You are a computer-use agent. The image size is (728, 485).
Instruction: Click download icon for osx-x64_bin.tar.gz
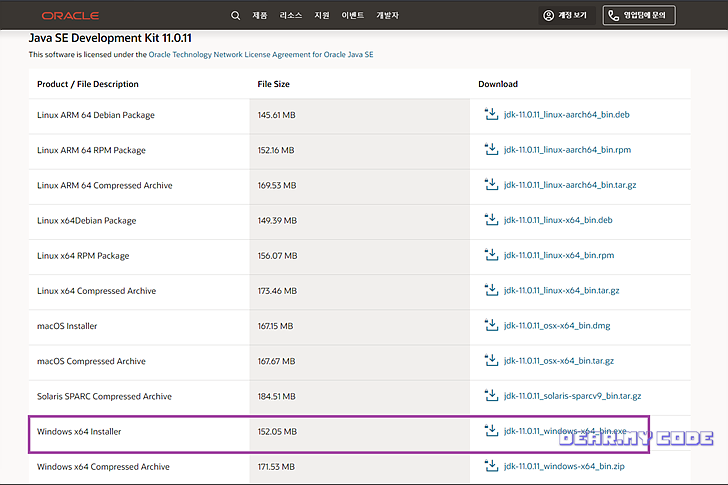click(x=491, y=361)
